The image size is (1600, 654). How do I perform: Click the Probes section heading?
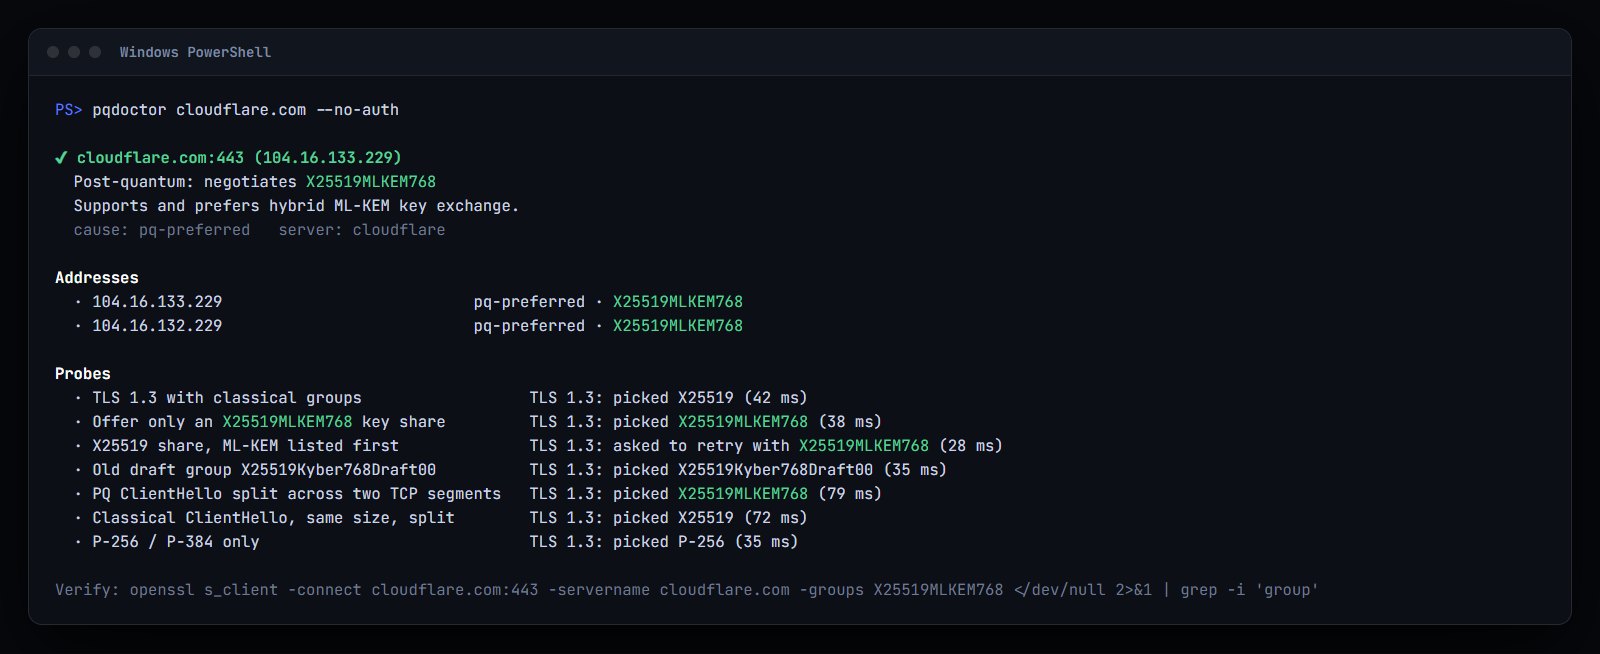click(x=83, y=374)
